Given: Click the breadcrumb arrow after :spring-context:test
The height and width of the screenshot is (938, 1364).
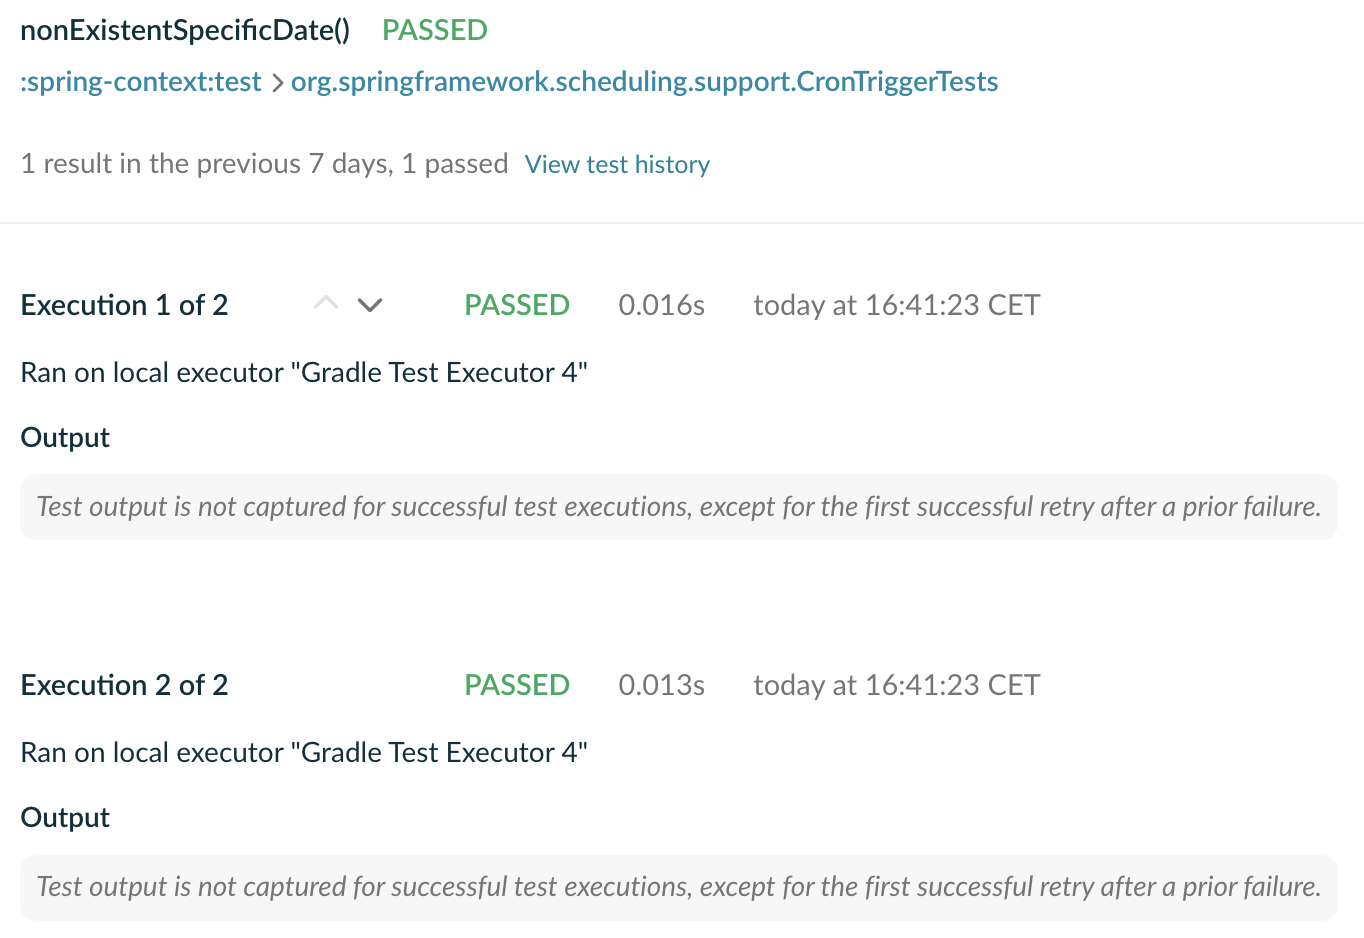Looking at the screenshot, I should [277, 83].
